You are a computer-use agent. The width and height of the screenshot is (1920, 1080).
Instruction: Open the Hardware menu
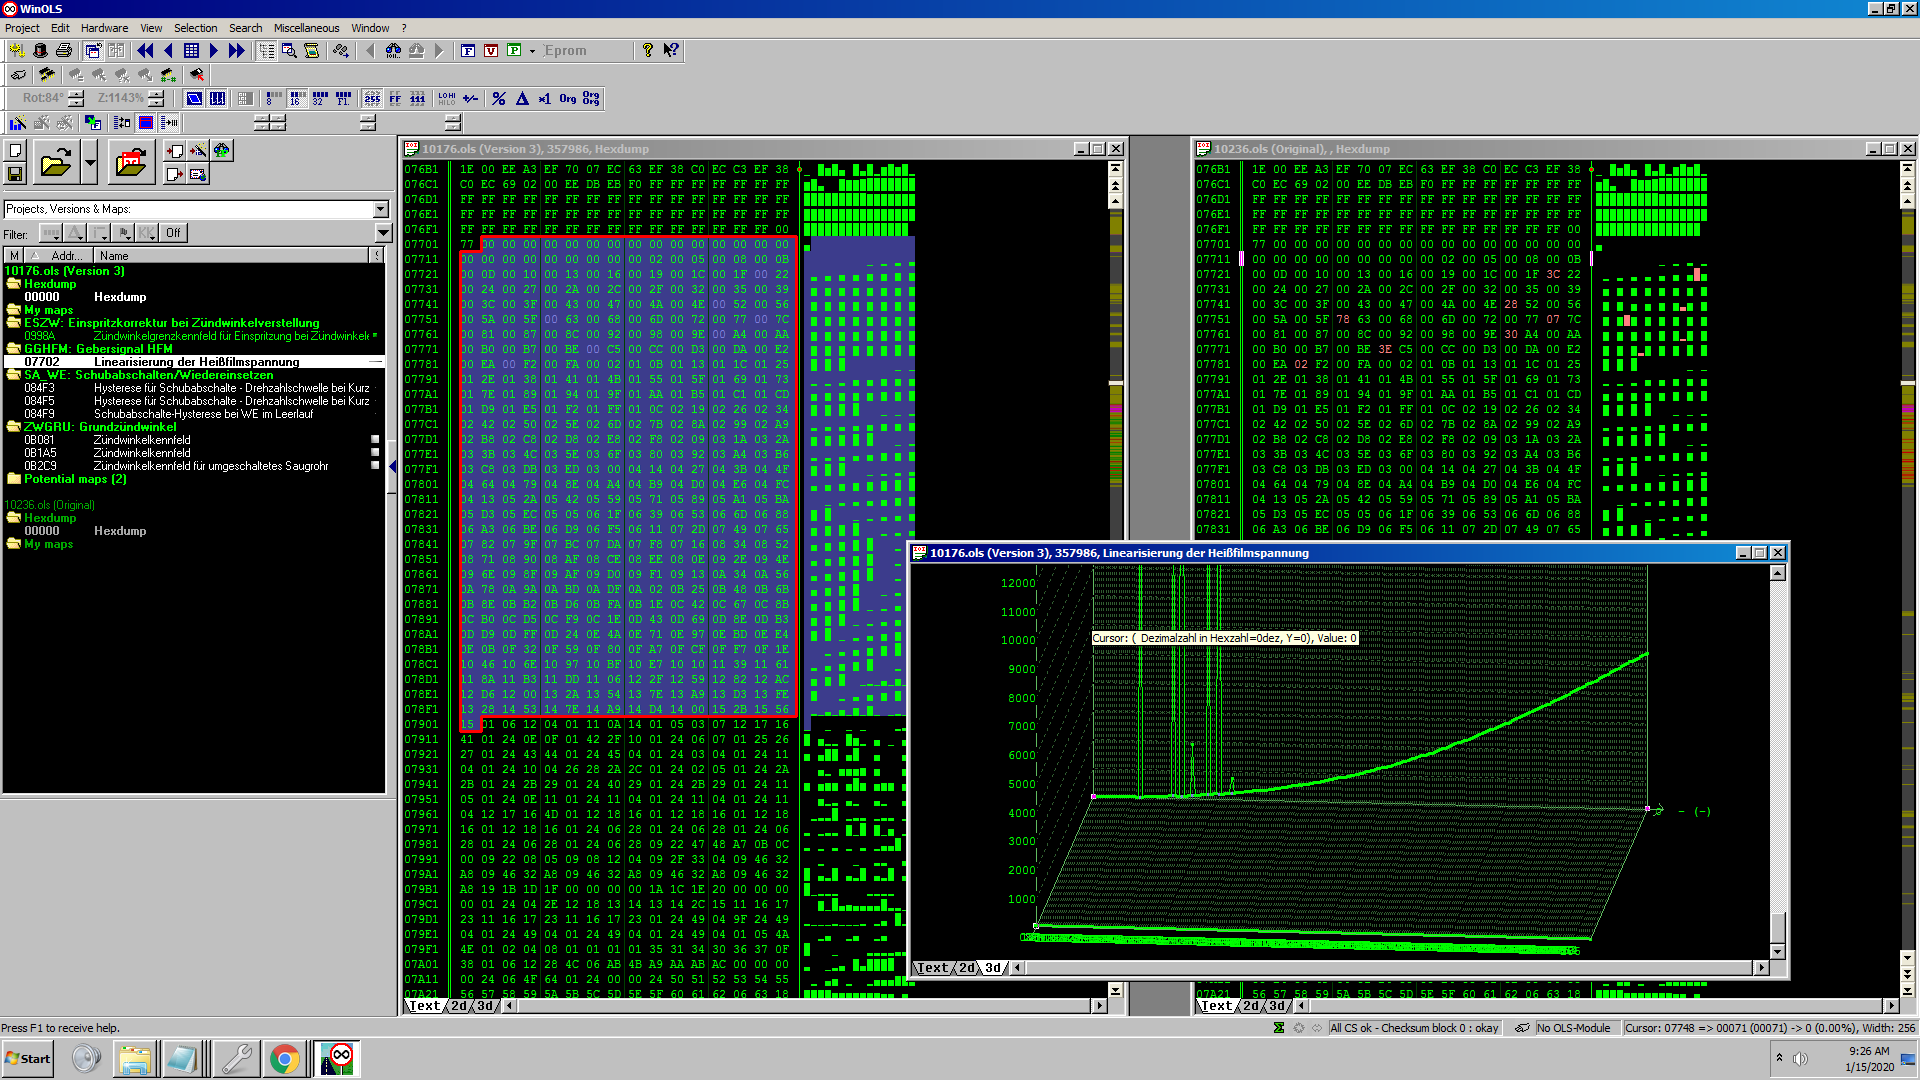104,28
